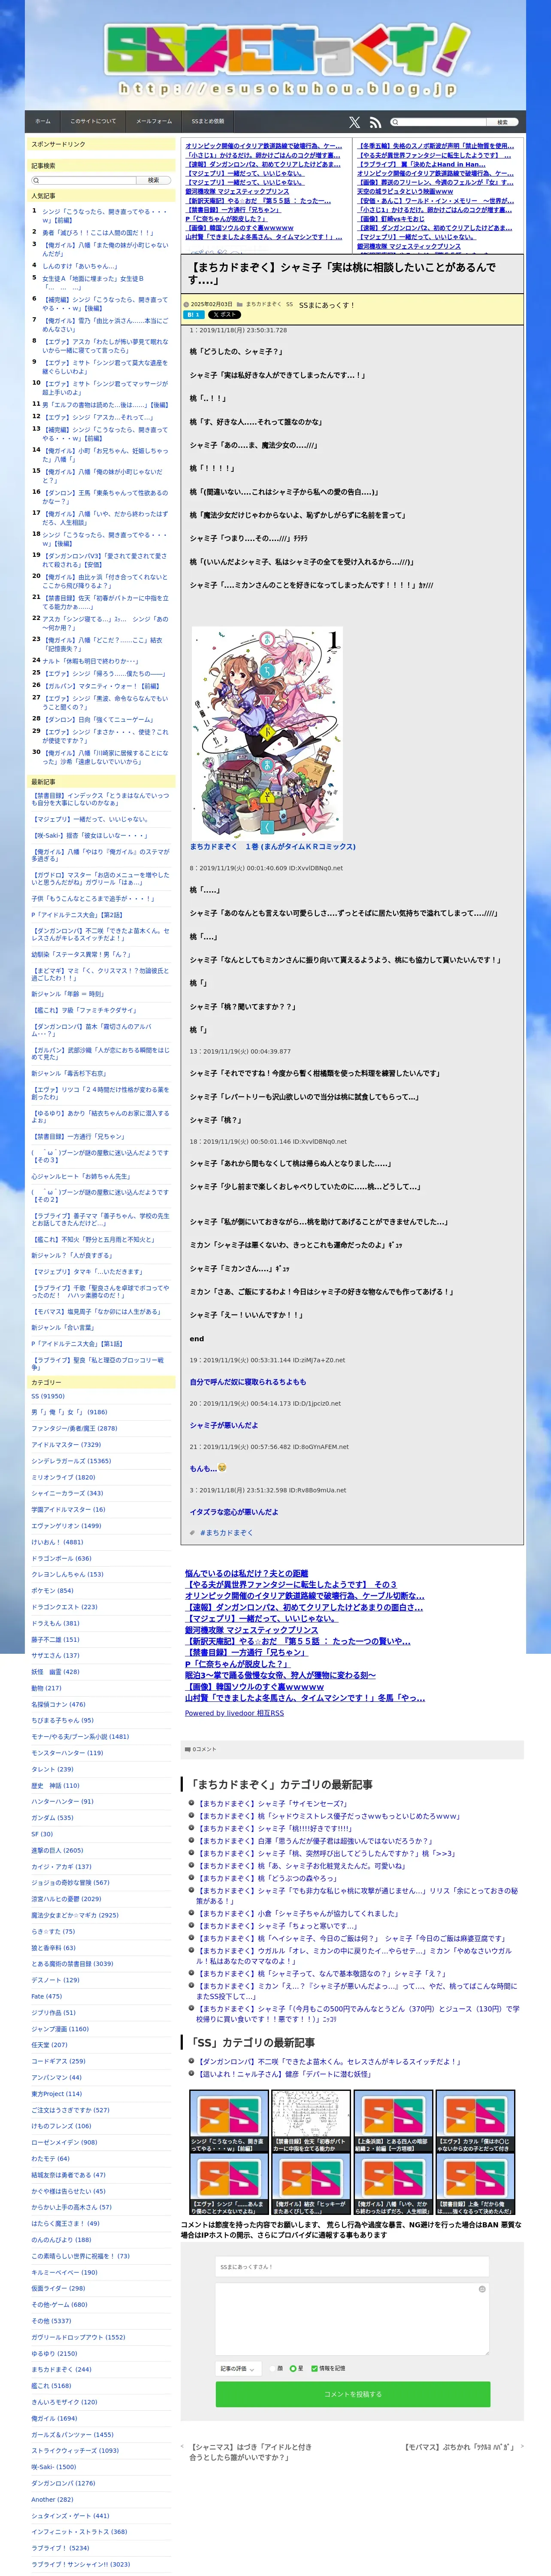The image size is (551, 2576).
Task: Open category まちカドまぞく (244) in sidebar
Action: click(x=61, y=2369)
